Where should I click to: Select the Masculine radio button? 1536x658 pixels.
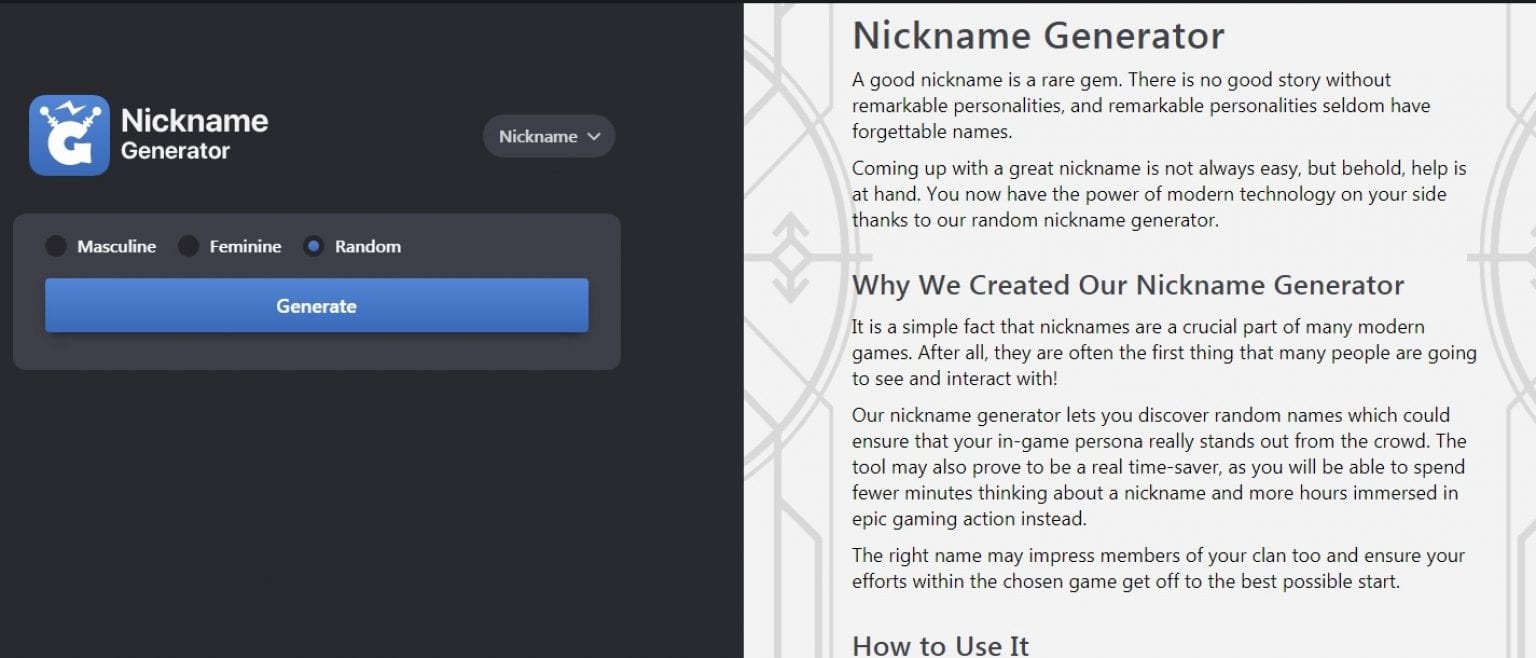tap(56, 246)
